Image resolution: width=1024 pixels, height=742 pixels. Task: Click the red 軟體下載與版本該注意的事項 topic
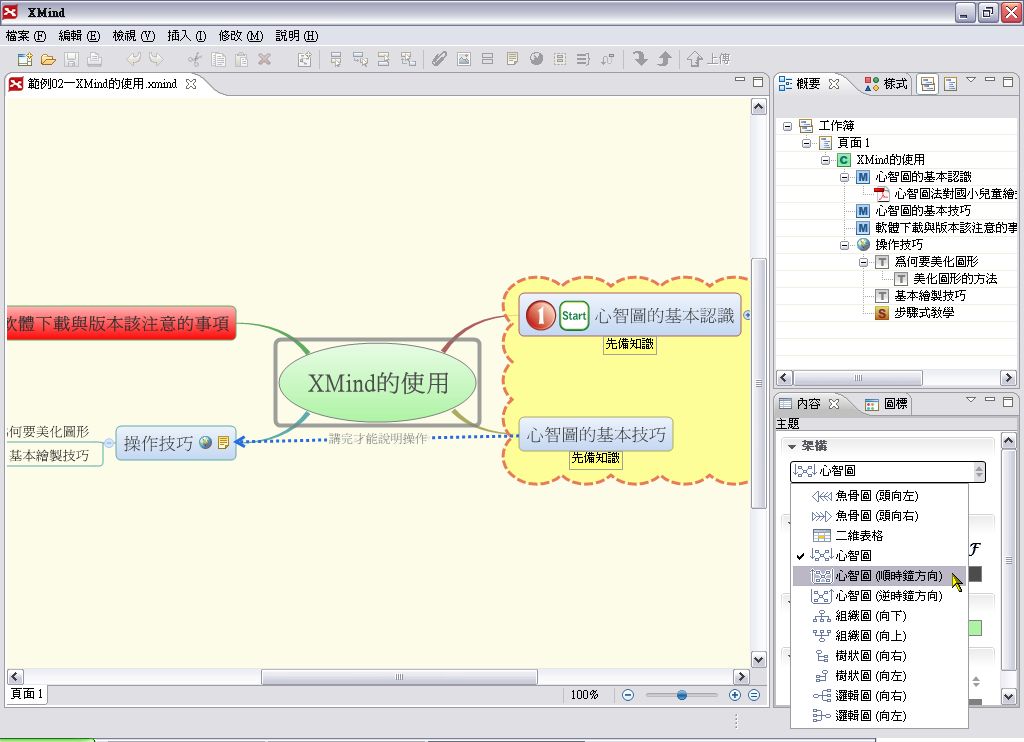120,323
